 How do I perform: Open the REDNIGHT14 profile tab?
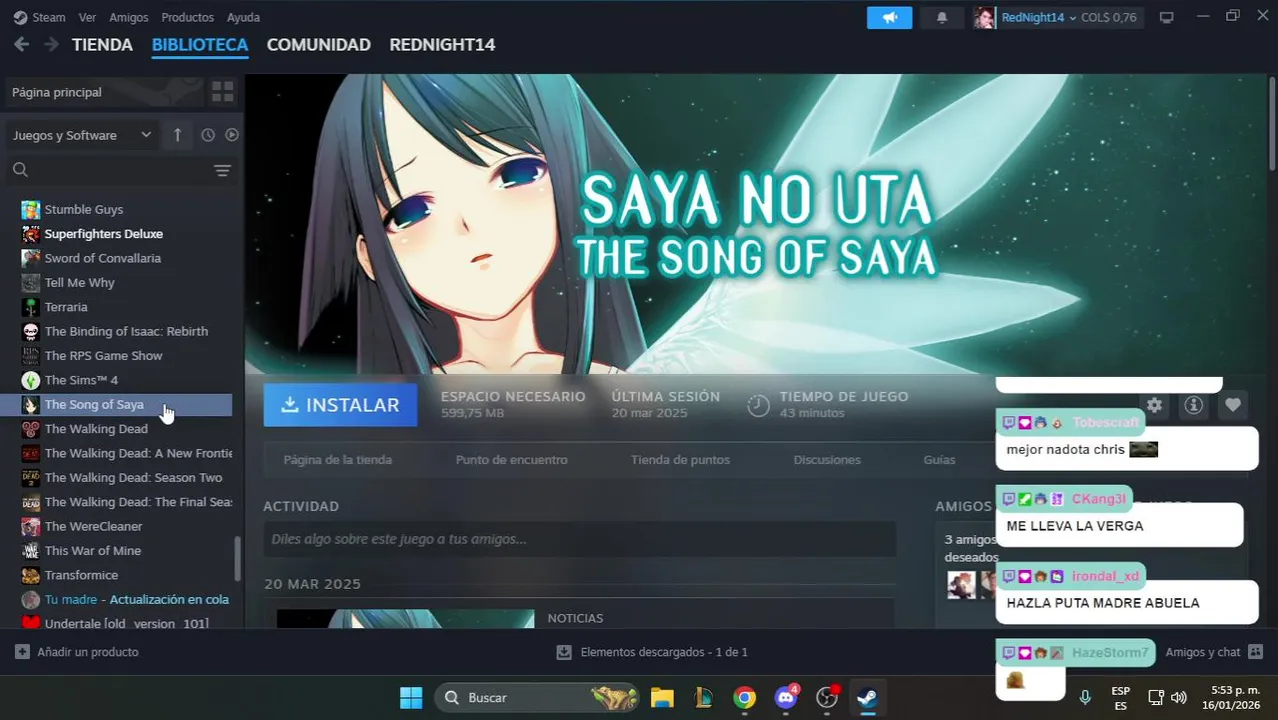pyautogui.click(x=442, y=44)
